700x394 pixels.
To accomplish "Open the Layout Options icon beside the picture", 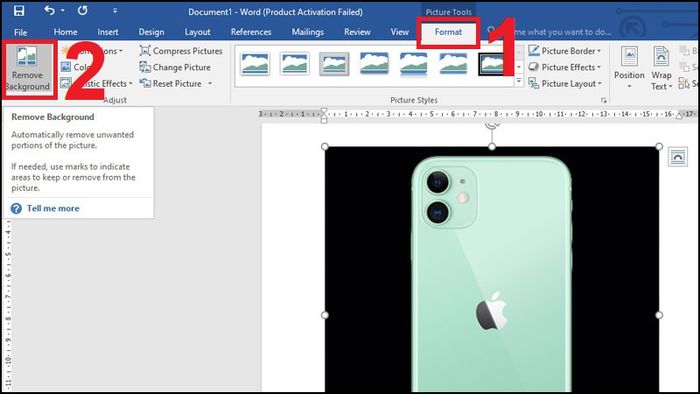I will pyautogui.click(x=678, y=157).
